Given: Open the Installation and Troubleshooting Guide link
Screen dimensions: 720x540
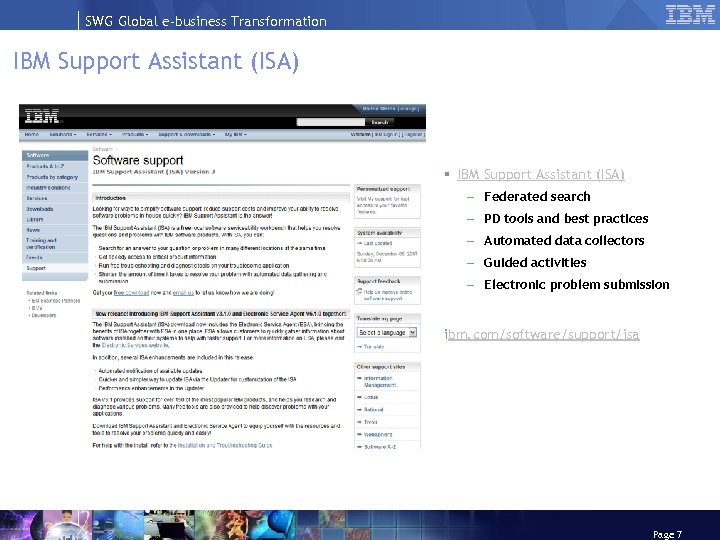Looking at the screenshot, I should (225, 445).
